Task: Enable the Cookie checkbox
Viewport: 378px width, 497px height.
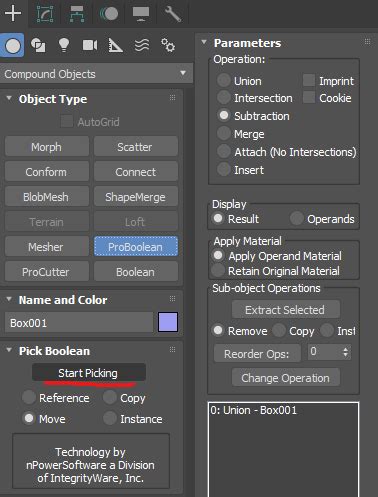Action: (309, 97)
